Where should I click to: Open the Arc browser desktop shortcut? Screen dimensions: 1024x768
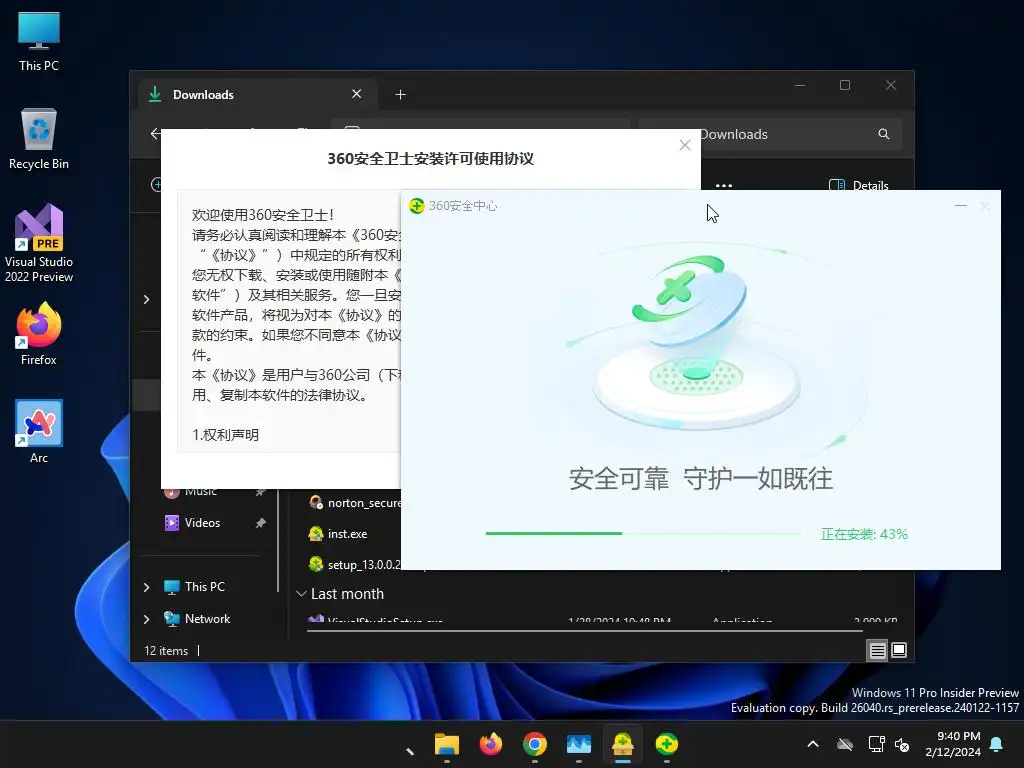pos(39,432)
